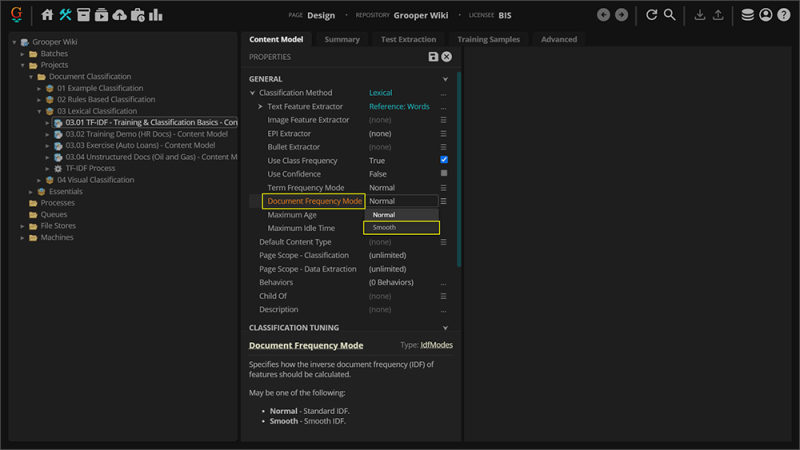Screen dimensions: 800x450
Task: Click the cloud upload icon in toolbar
Action: [119, 15]
